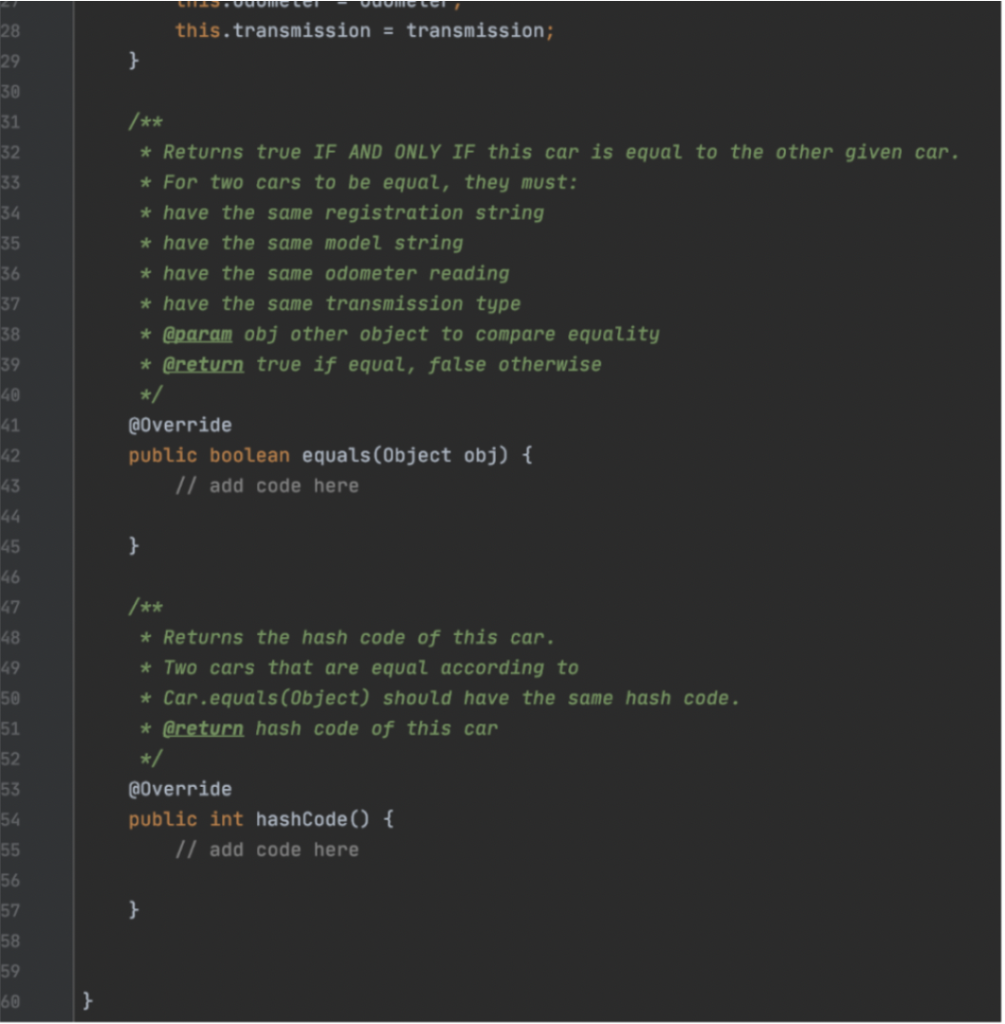Click the hashCode method name
This screenshot has width=1005, height=1024.
click(x=301, y=820)
